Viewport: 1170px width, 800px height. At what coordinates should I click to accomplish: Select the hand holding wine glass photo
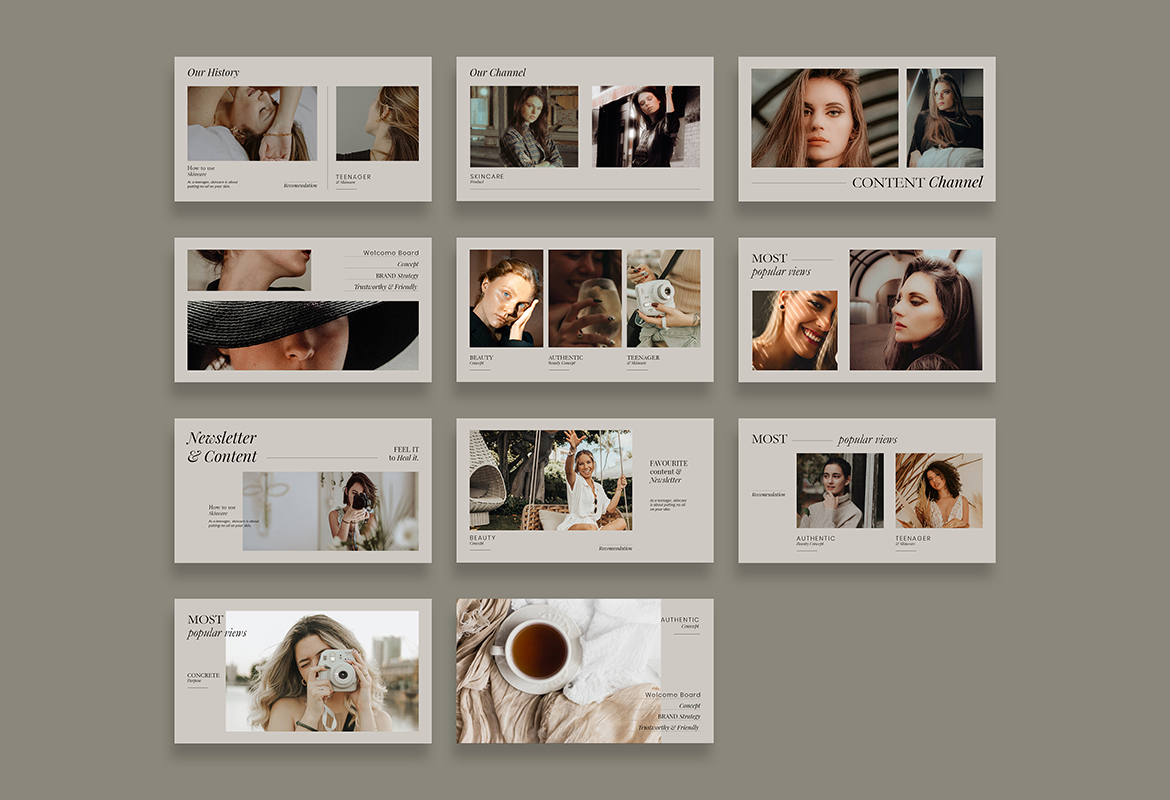click(x=585, y=298)
